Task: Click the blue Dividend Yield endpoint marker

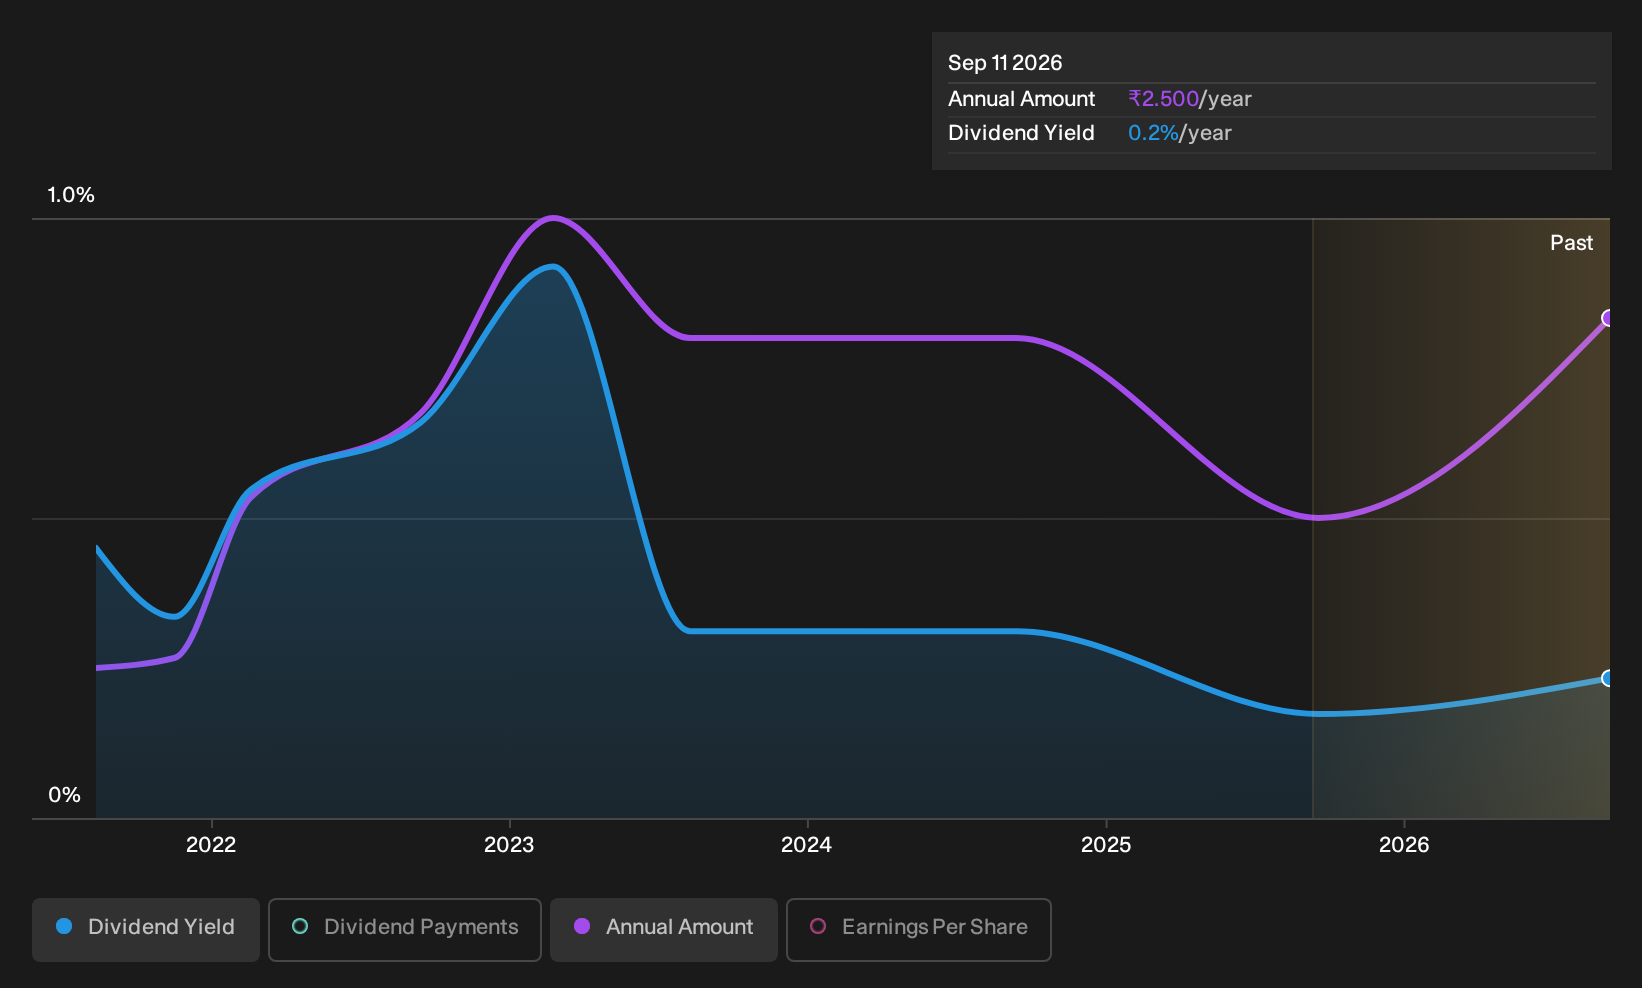Action: 1609,678
